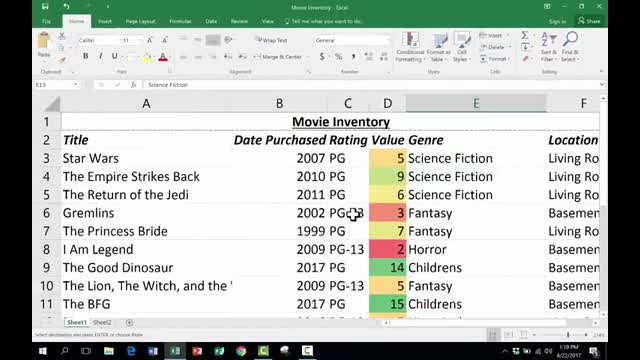Open the Name Box dropdown arrow

(x=76, y=84)
